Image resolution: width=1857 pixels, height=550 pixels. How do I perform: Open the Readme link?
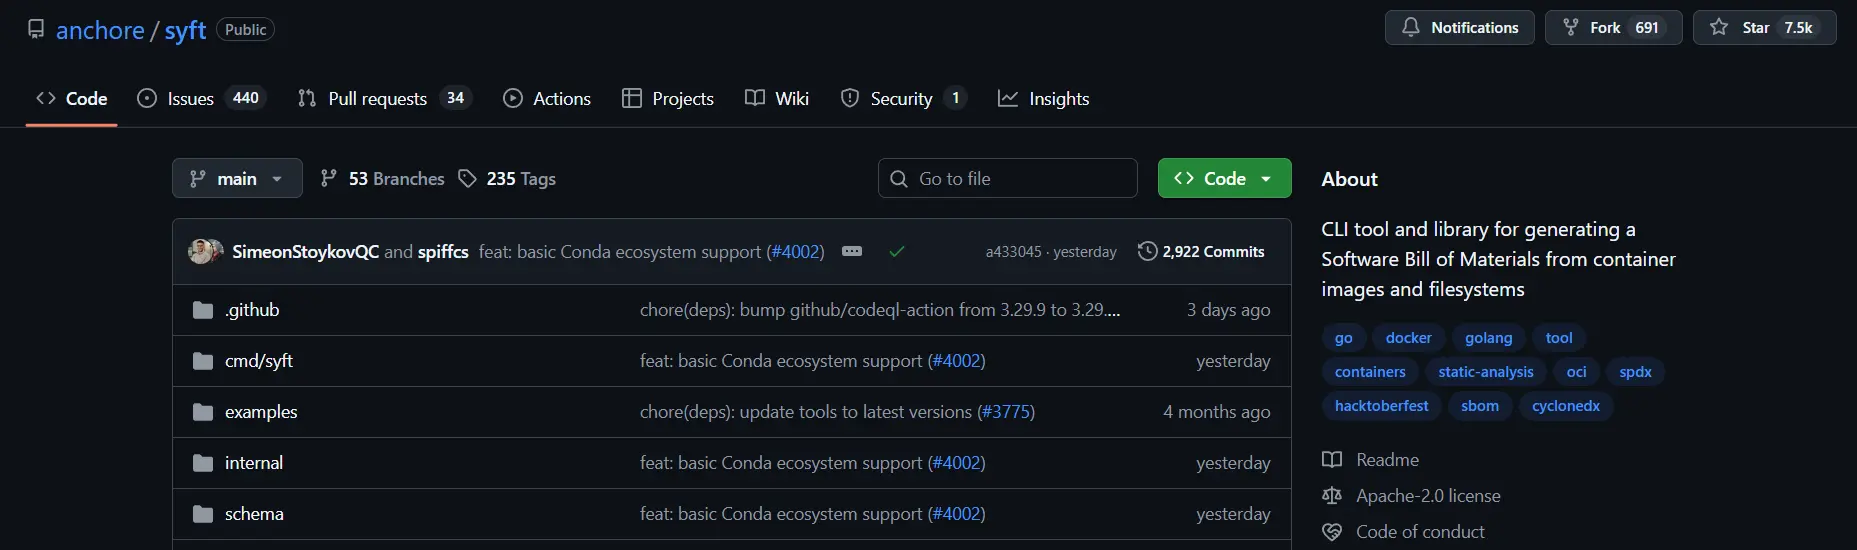click(x=1371, y=460)
